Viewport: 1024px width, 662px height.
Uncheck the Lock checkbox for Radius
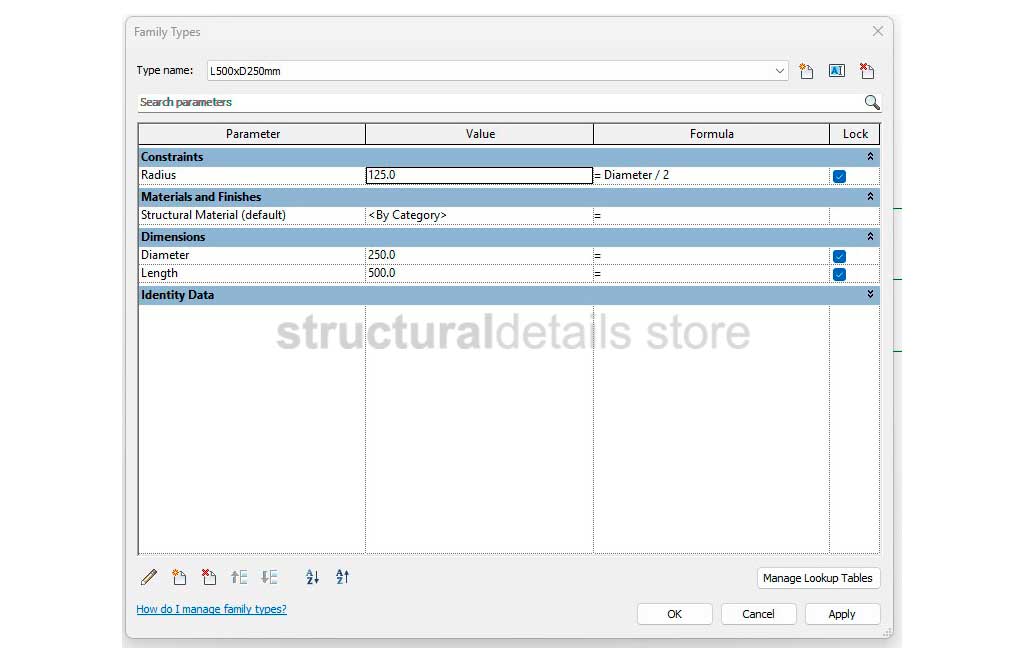coord(839,176)
